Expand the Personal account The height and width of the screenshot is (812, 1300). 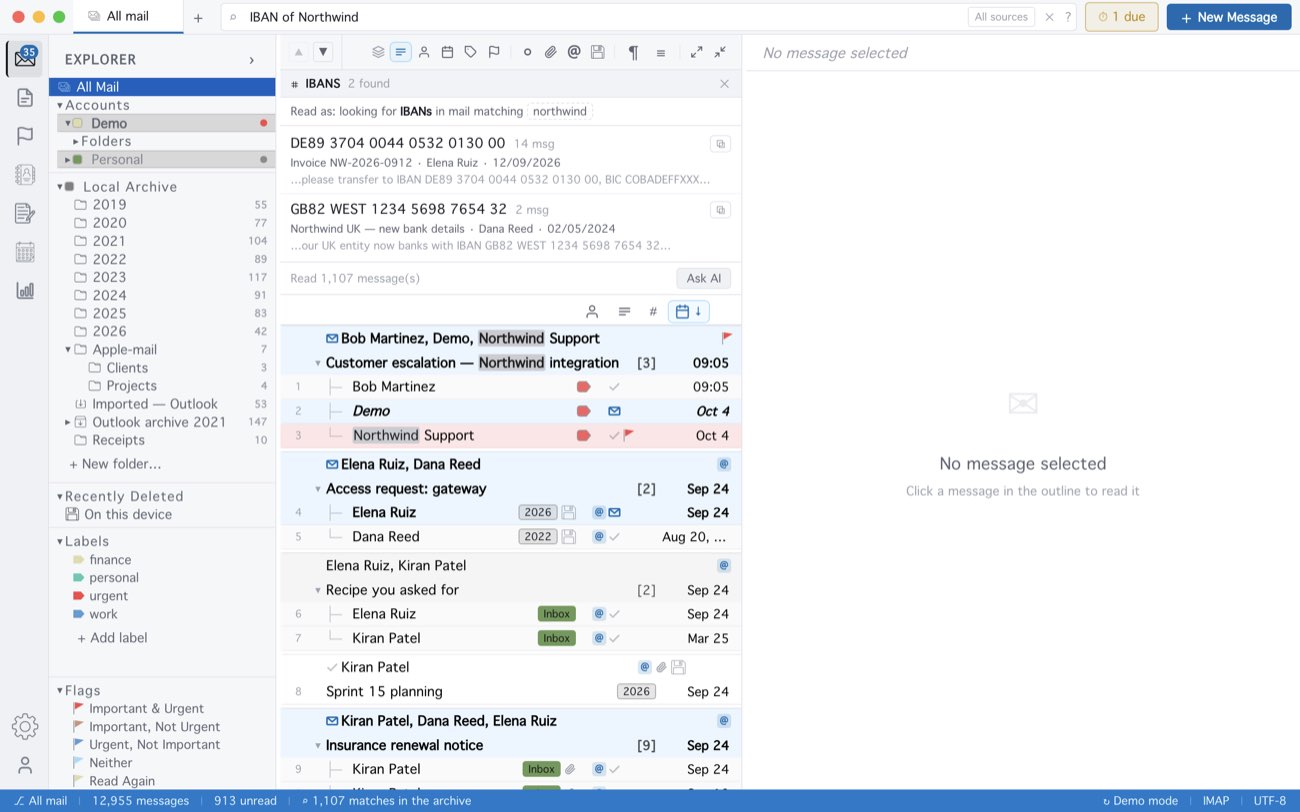click(x=68, y=159)
